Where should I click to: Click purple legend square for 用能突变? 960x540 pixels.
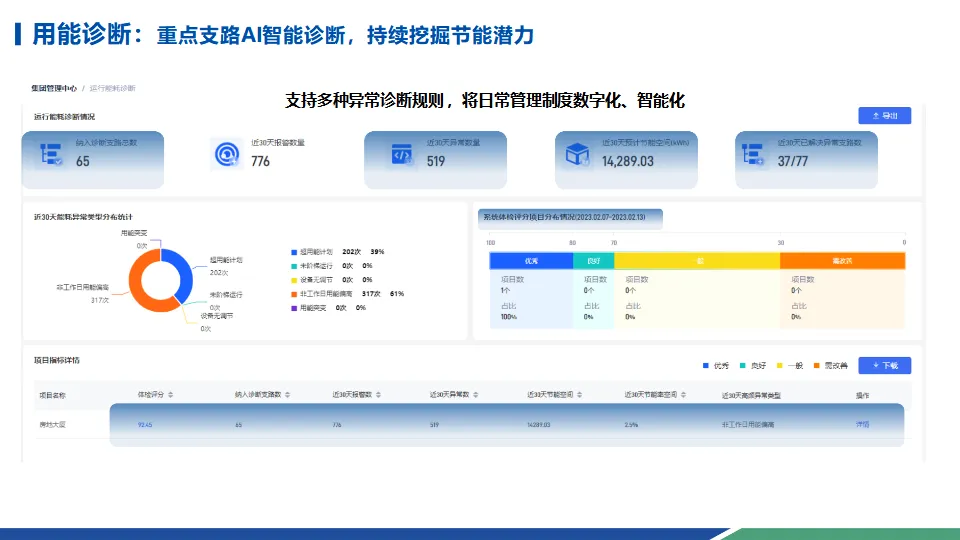pyautogui.click(x=294, y=309)
